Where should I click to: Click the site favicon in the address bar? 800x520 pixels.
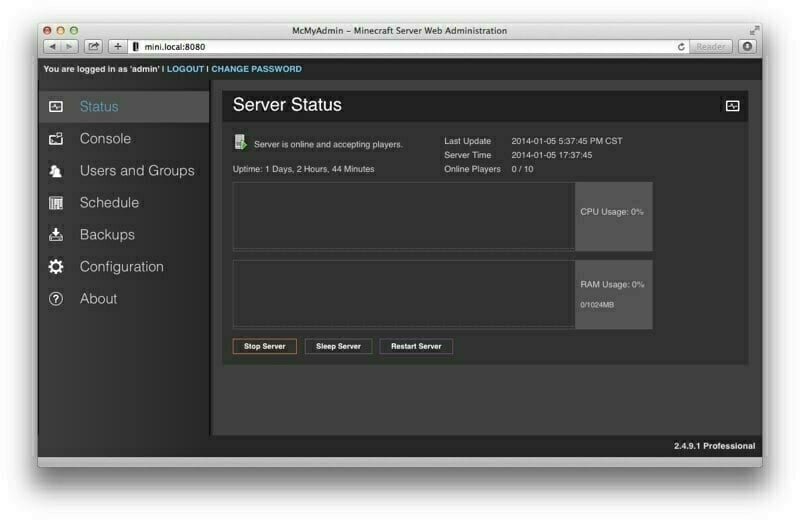pyautogui.click(x=136, y=47)
